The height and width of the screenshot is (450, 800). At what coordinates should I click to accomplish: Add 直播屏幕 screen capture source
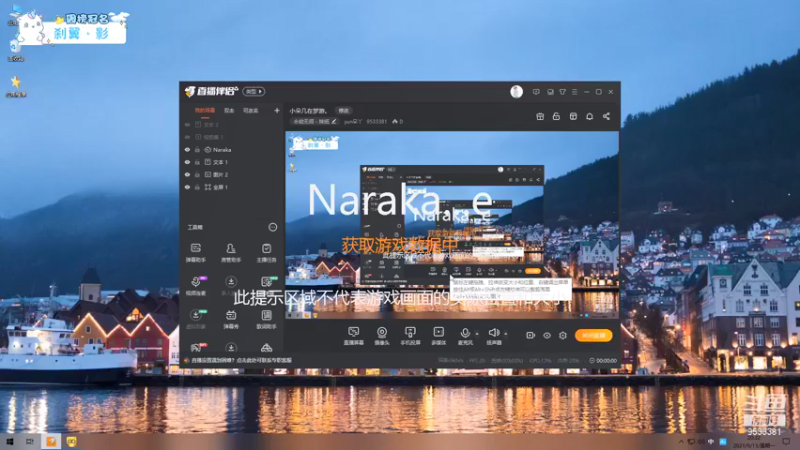click(353, 336)
